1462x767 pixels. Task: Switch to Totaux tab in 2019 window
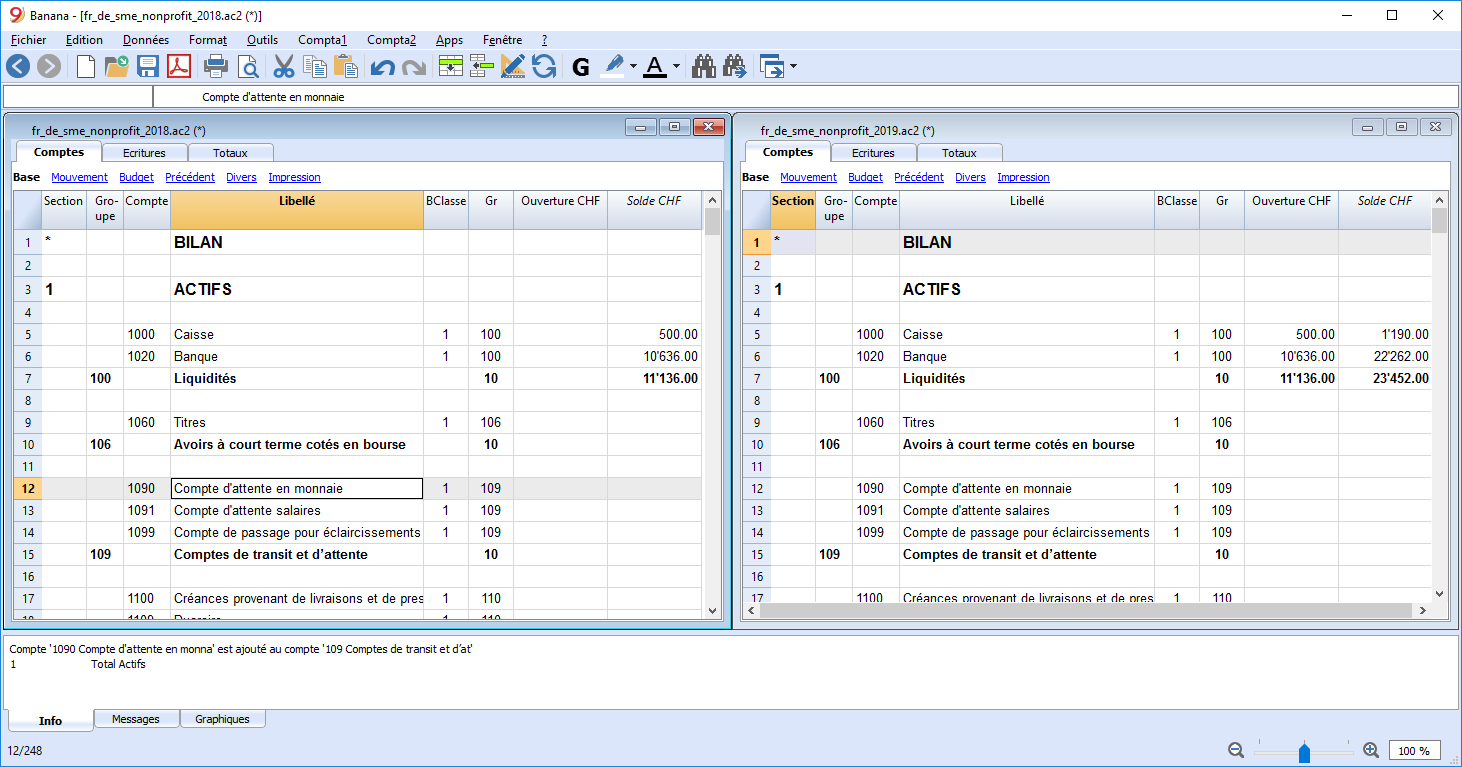[x=959, y=153]
